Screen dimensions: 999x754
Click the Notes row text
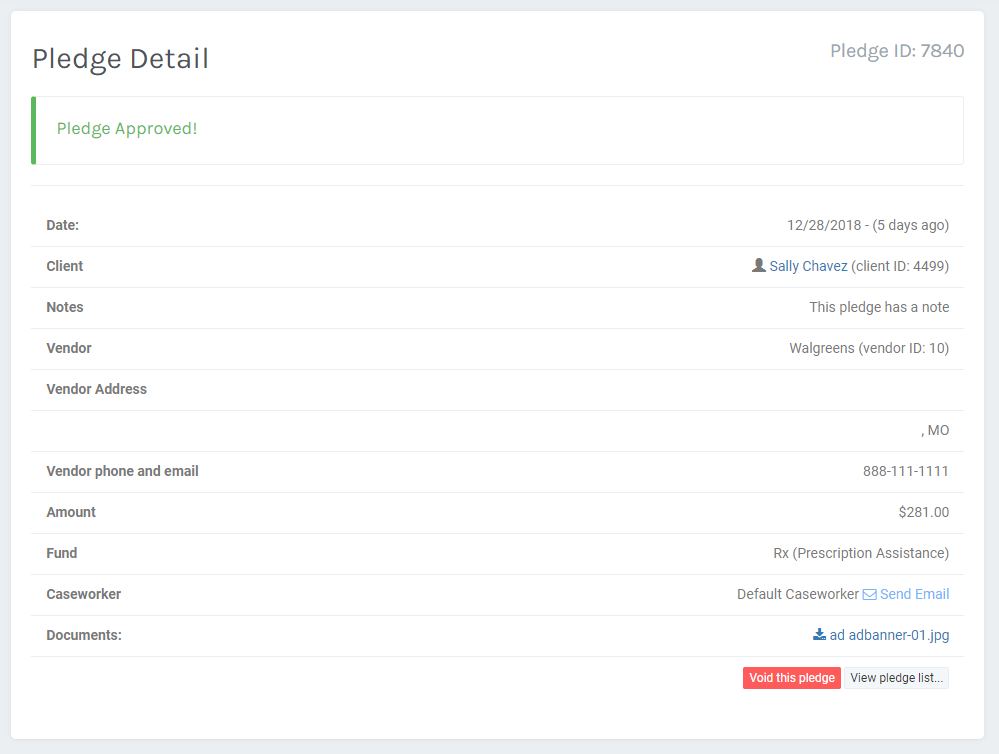[x=879, y=307]
